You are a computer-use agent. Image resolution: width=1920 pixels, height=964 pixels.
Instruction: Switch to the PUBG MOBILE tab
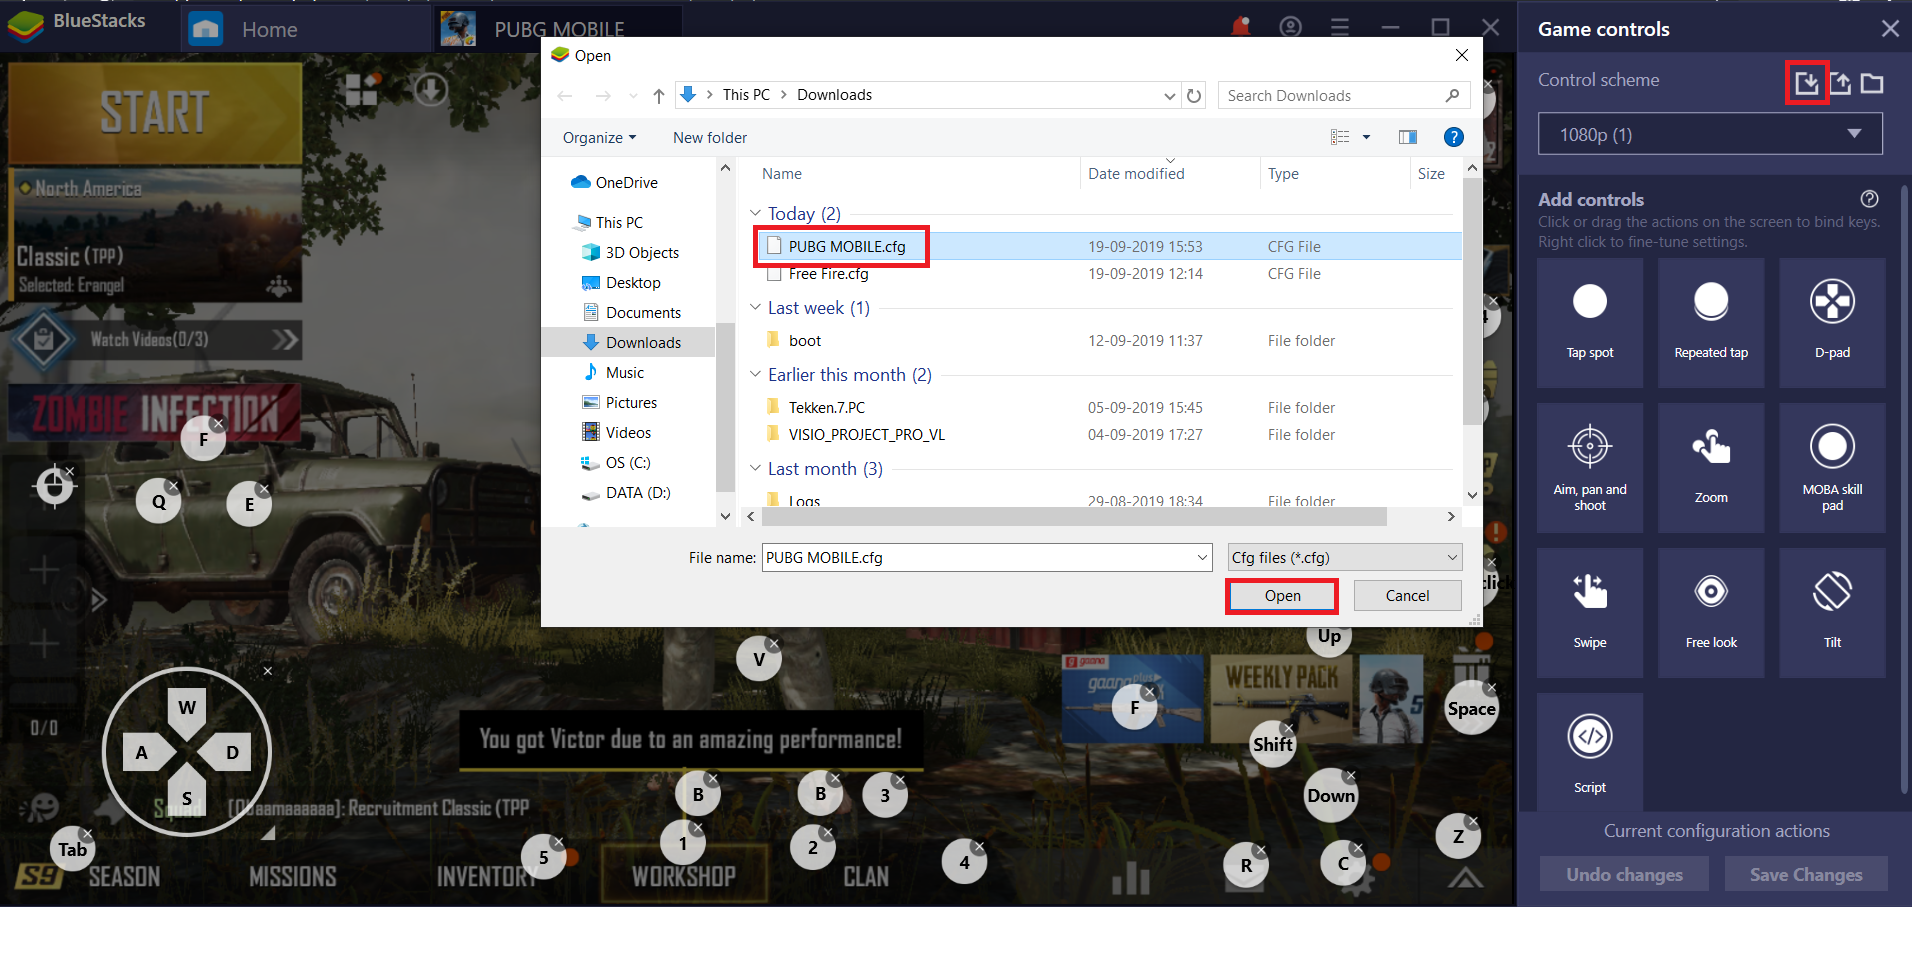560,29
